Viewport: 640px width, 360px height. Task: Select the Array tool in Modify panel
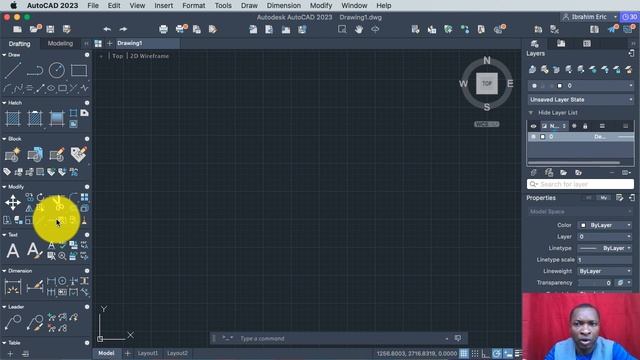click(84, 198)
